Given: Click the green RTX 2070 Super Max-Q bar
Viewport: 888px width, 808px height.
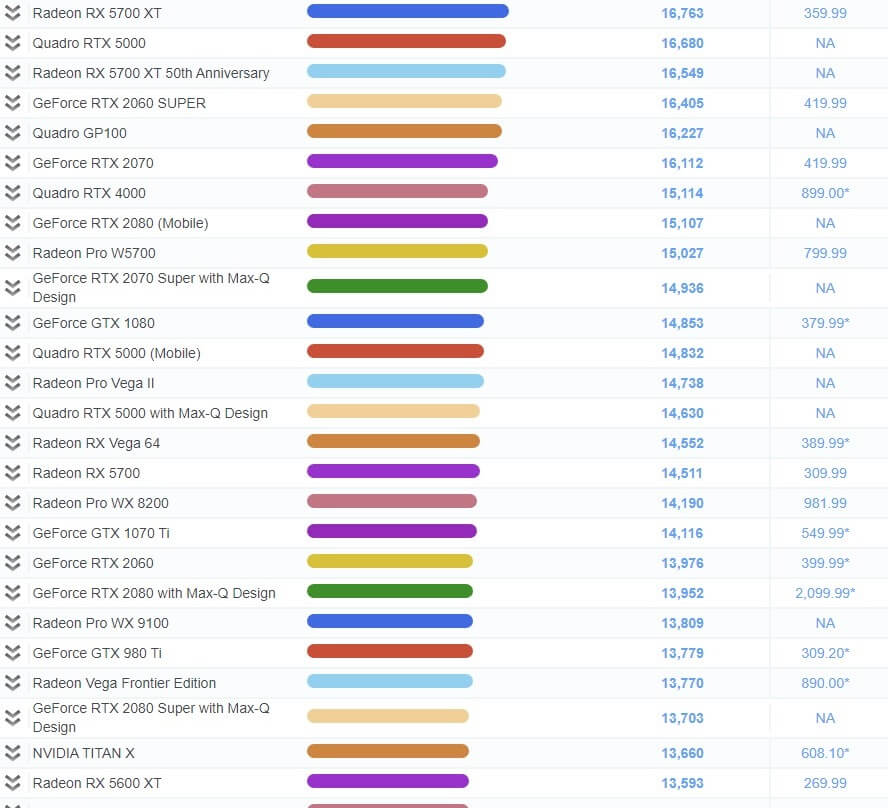Looking at the screenshot, I should pyautogui.click(x=397, y=286).
